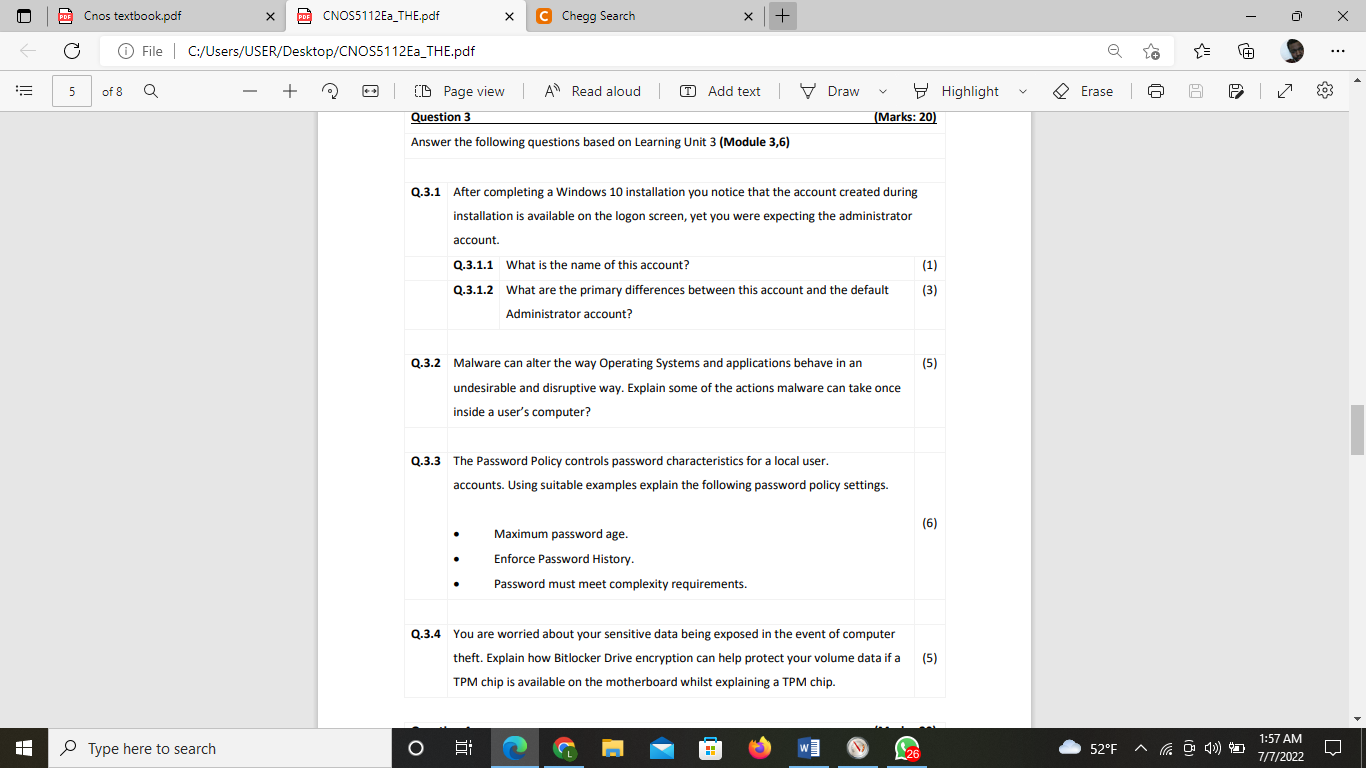Viewport: 1366px width, 768px height.
Task: Enter full screen PDF mode
Action: pos(1285,91)
